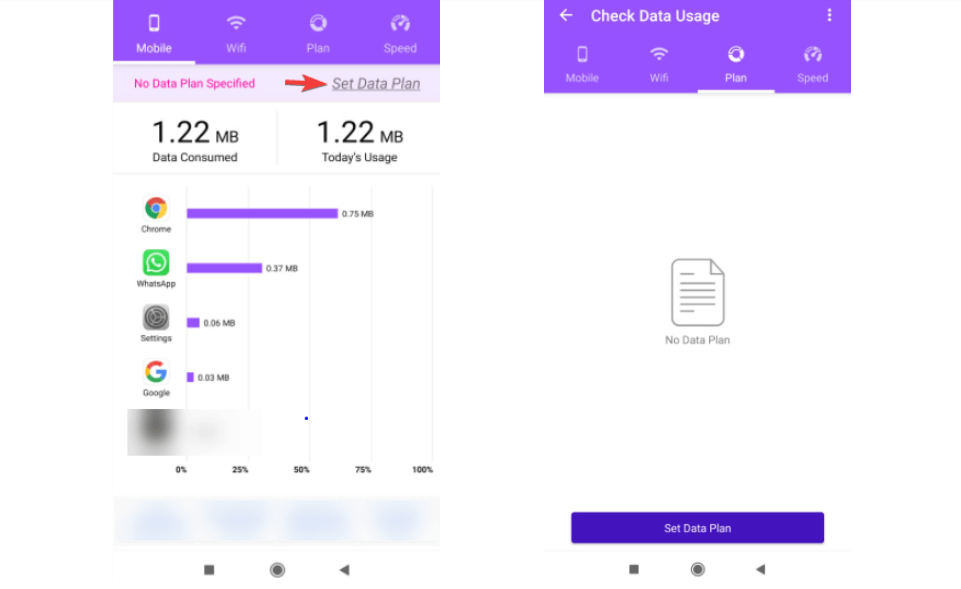Screen dimensions: 961x589
Task: Click the No Data Plan caption text
Action: point(697,340)
